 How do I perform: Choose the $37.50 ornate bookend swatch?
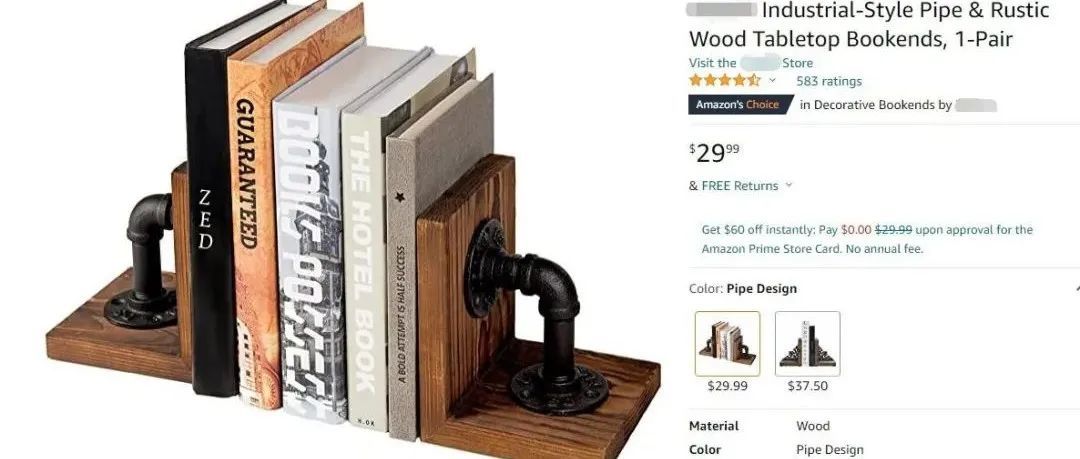coord(807,344)
